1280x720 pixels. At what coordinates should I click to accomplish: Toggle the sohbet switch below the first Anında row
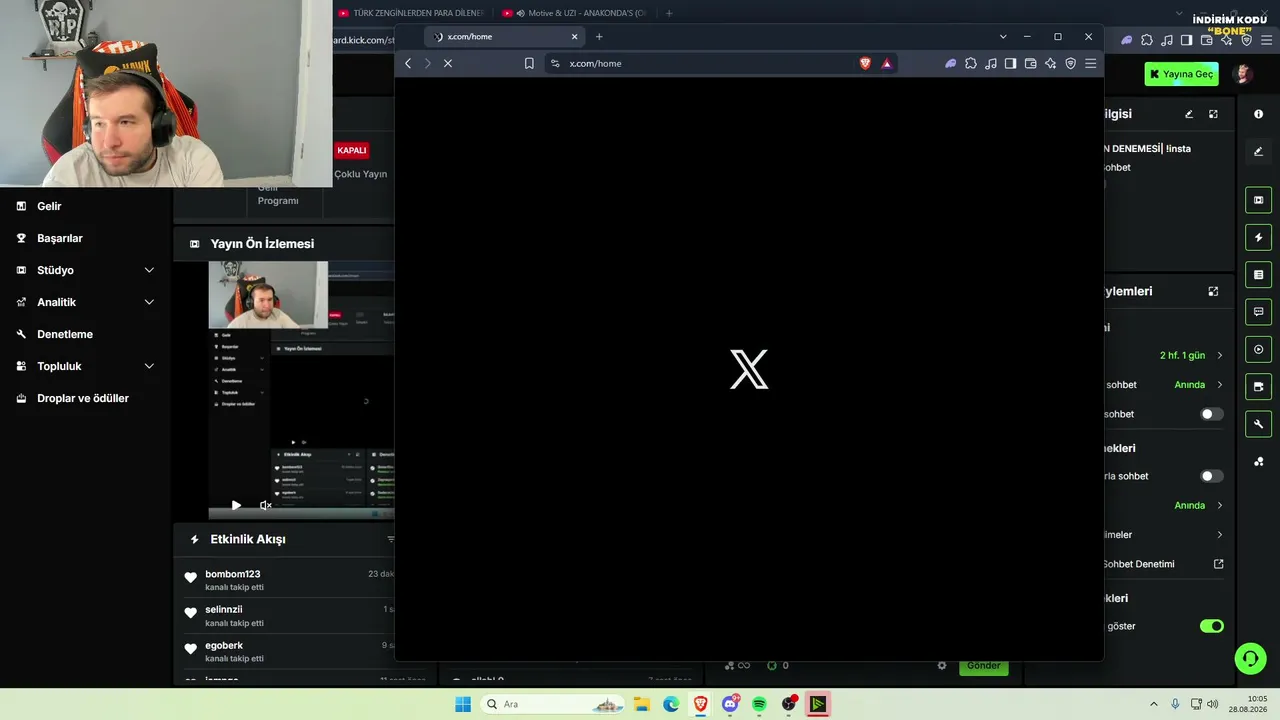pos(1212,414)
